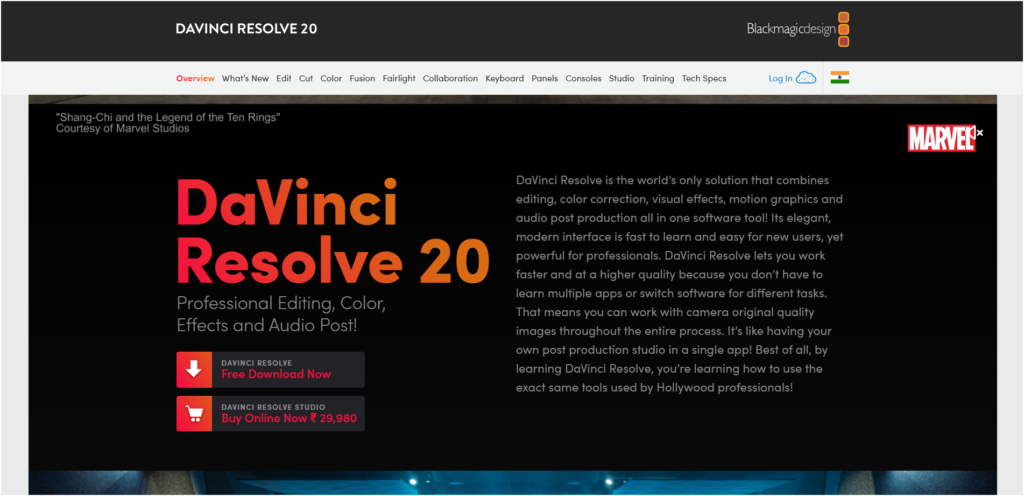Open the India flag region selector
1024x496 pixels.
pos(840,78)
